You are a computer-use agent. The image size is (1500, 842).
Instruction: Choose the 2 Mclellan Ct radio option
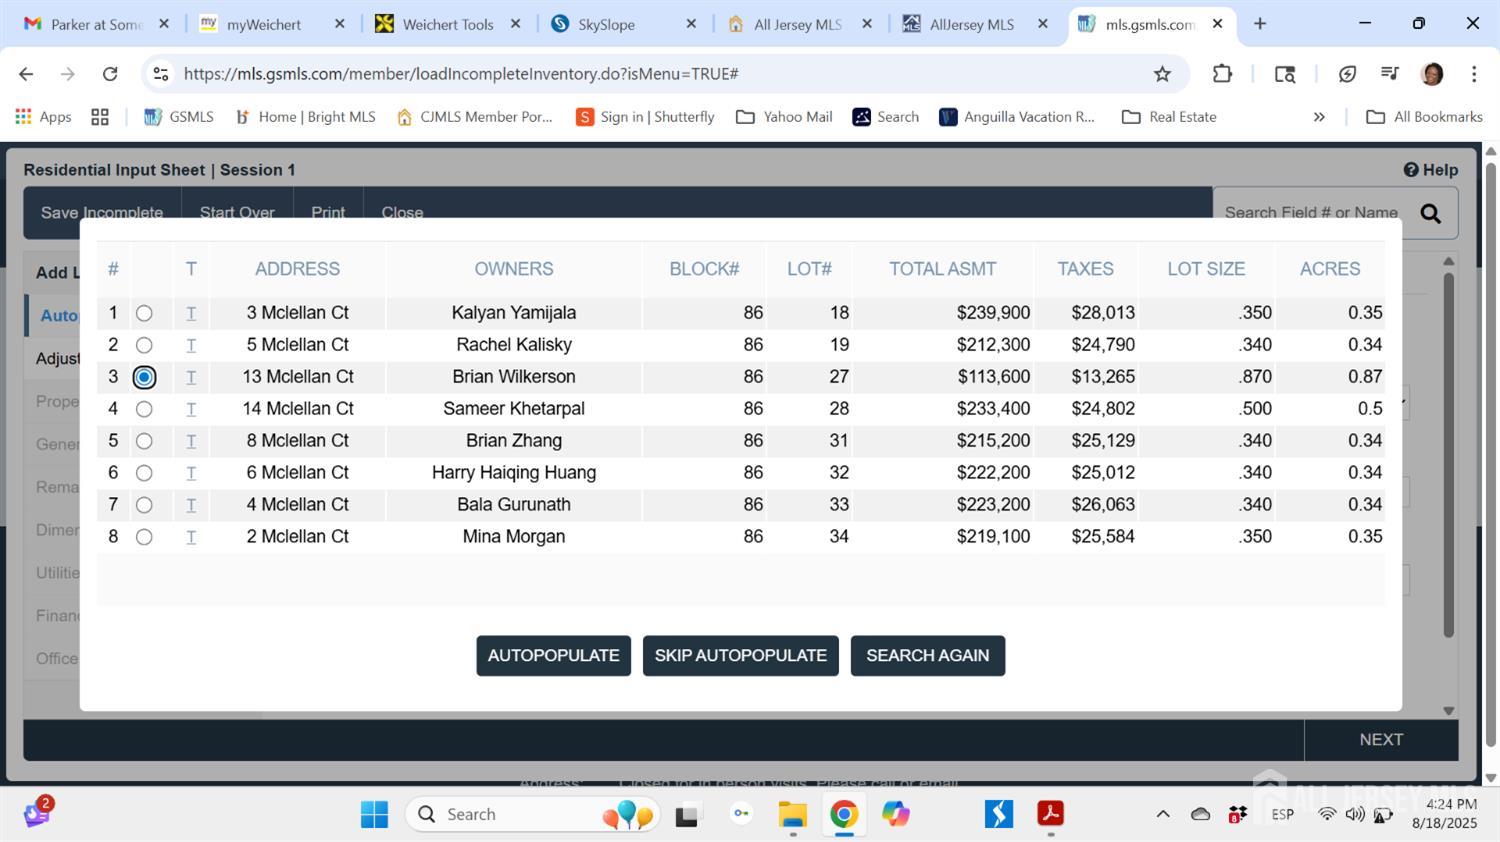144,537
